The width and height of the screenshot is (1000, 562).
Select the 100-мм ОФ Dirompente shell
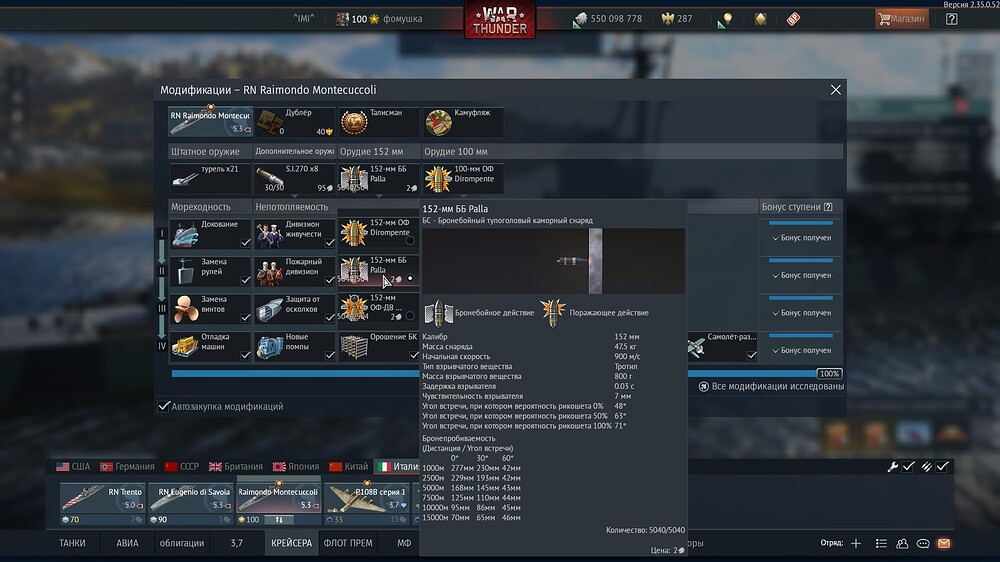click(x=463, y=179)
